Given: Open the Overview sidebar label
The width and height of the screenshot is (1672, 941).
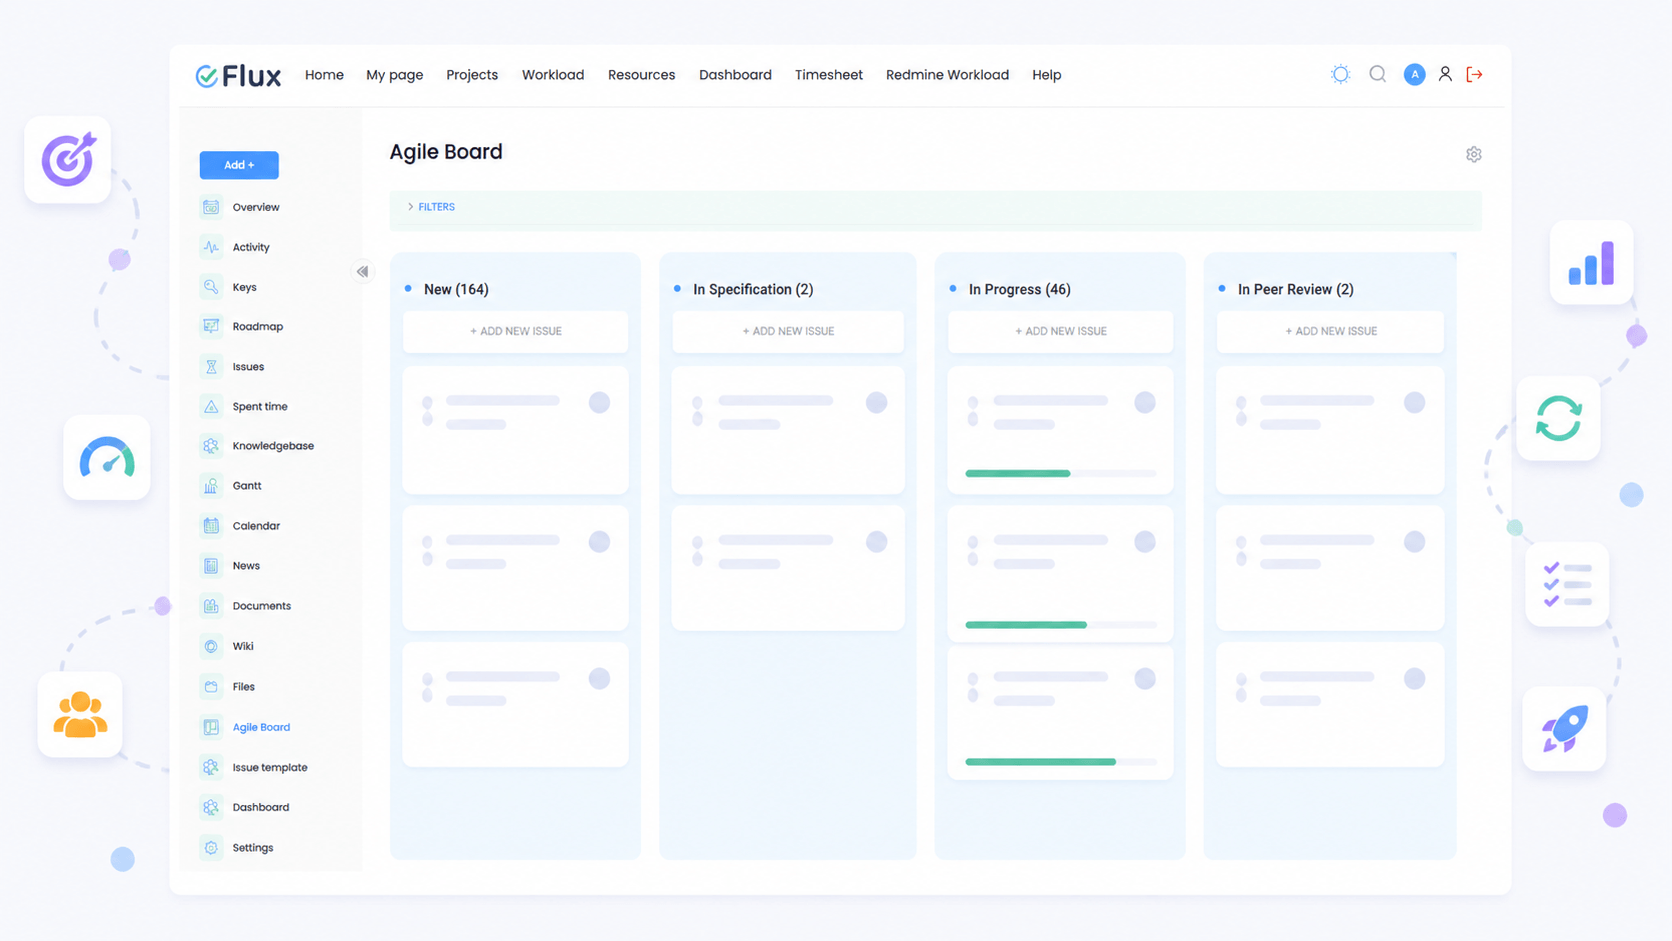Looking at the screenshot, I should (256, 207).
